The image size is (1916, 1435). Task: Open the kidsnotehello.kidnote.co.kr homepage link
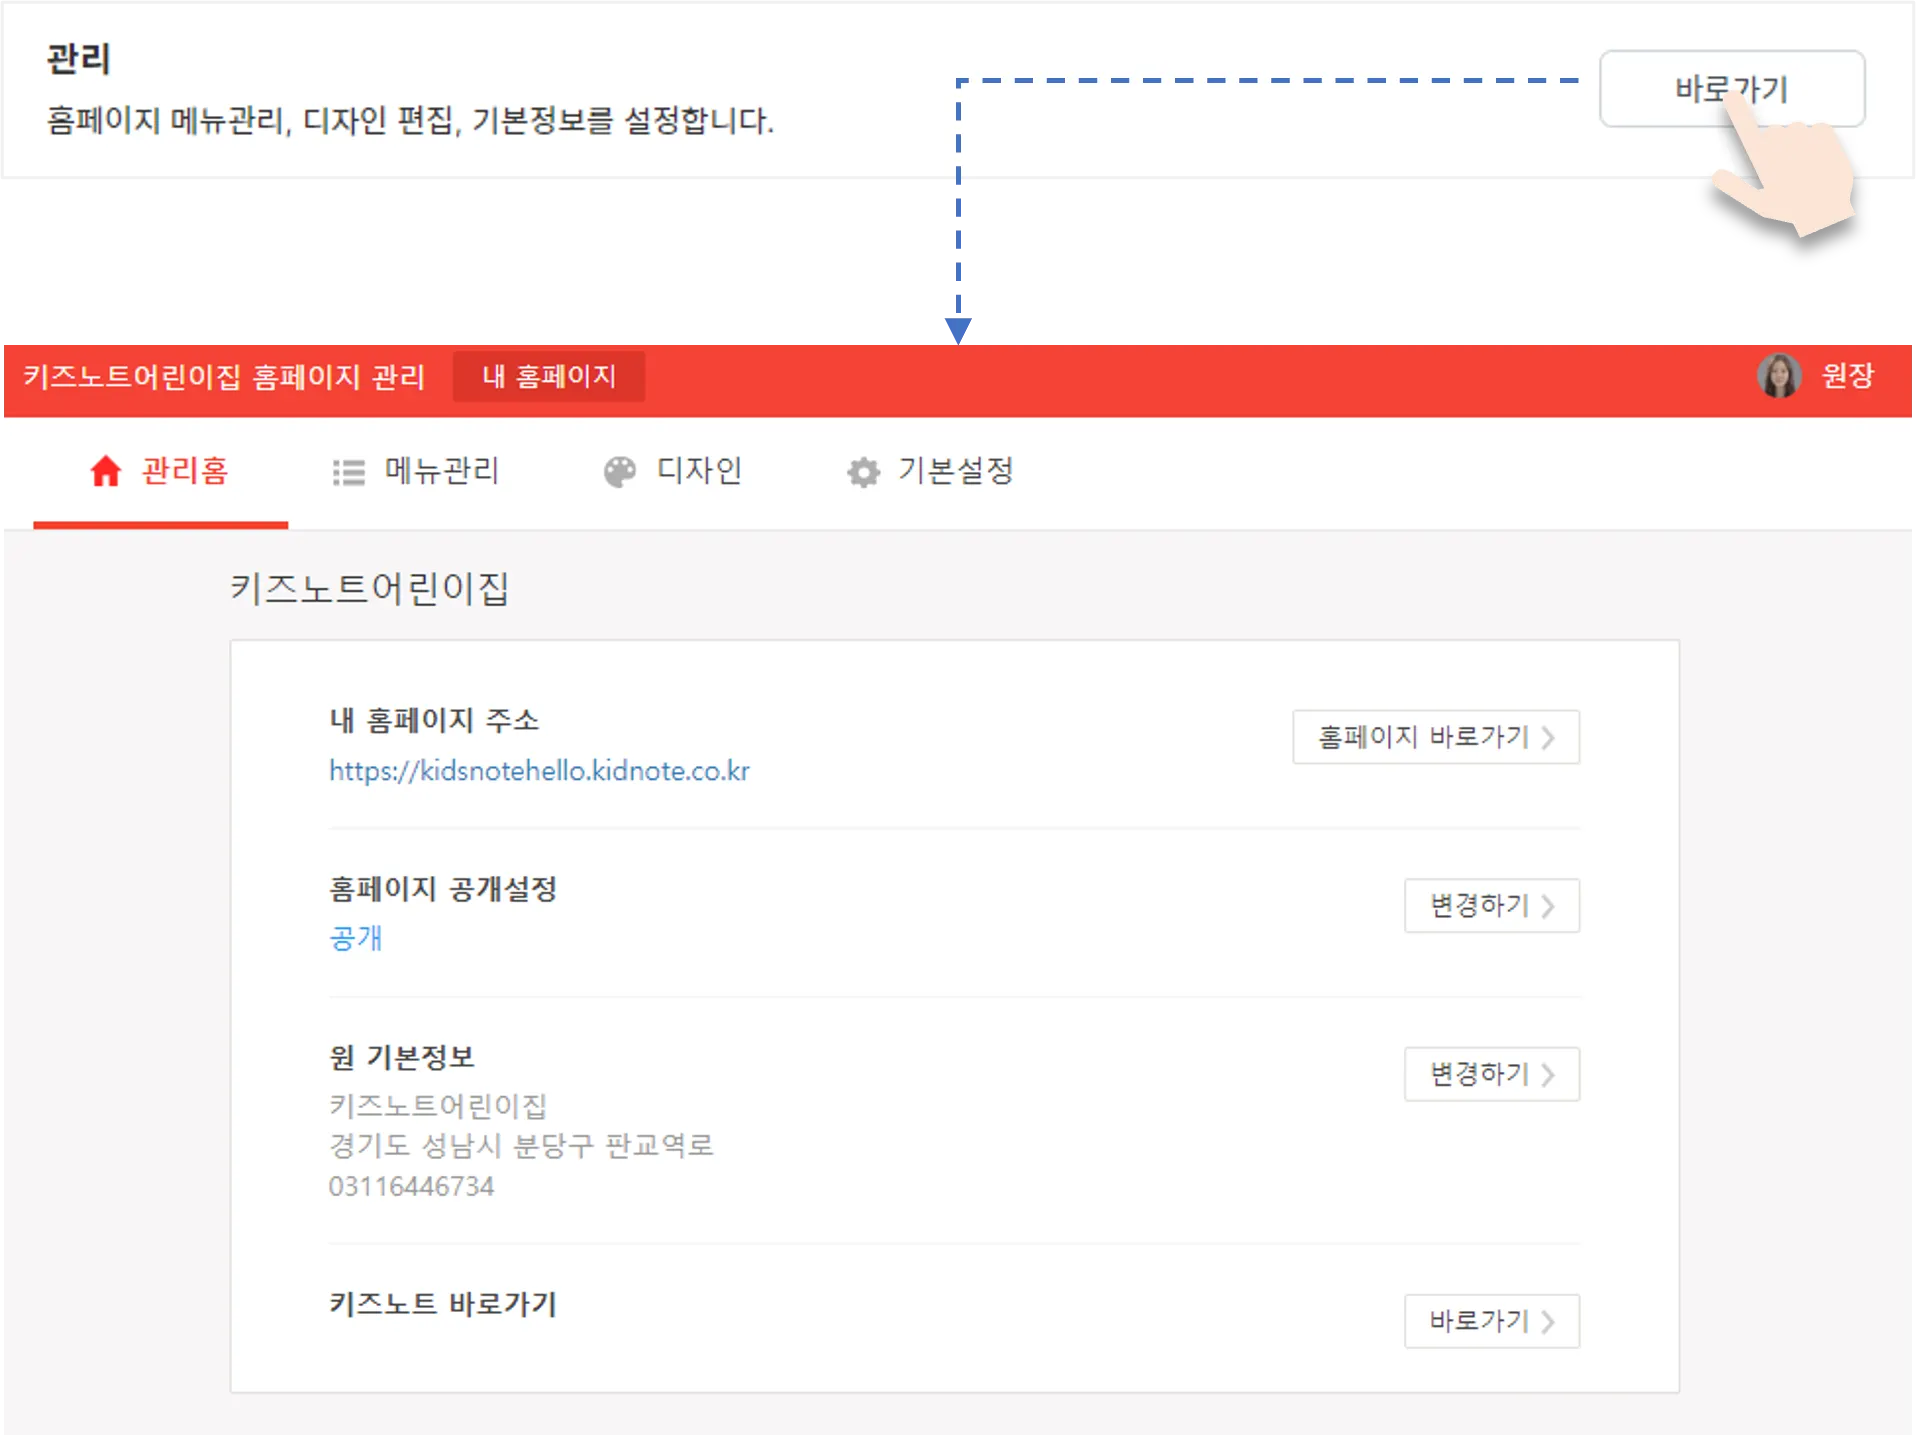[539, 771]
